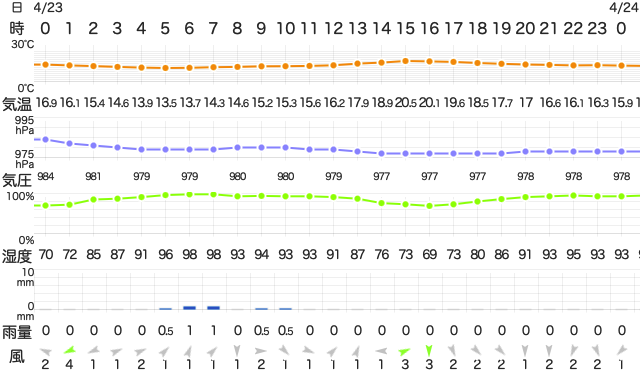Screen dimensions: 640x376
Task: Click the temperature value 17.7
Action: [x=502, y=102]
